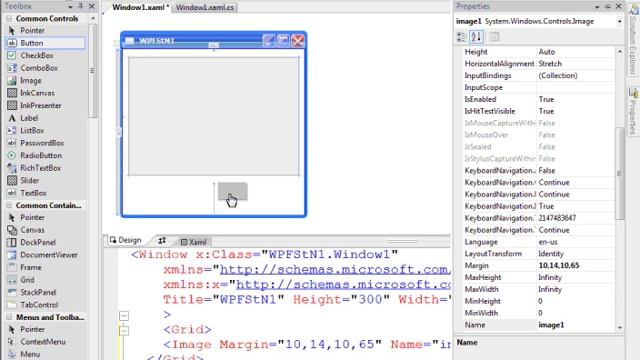Select the Language en-us value

point(575,242)
